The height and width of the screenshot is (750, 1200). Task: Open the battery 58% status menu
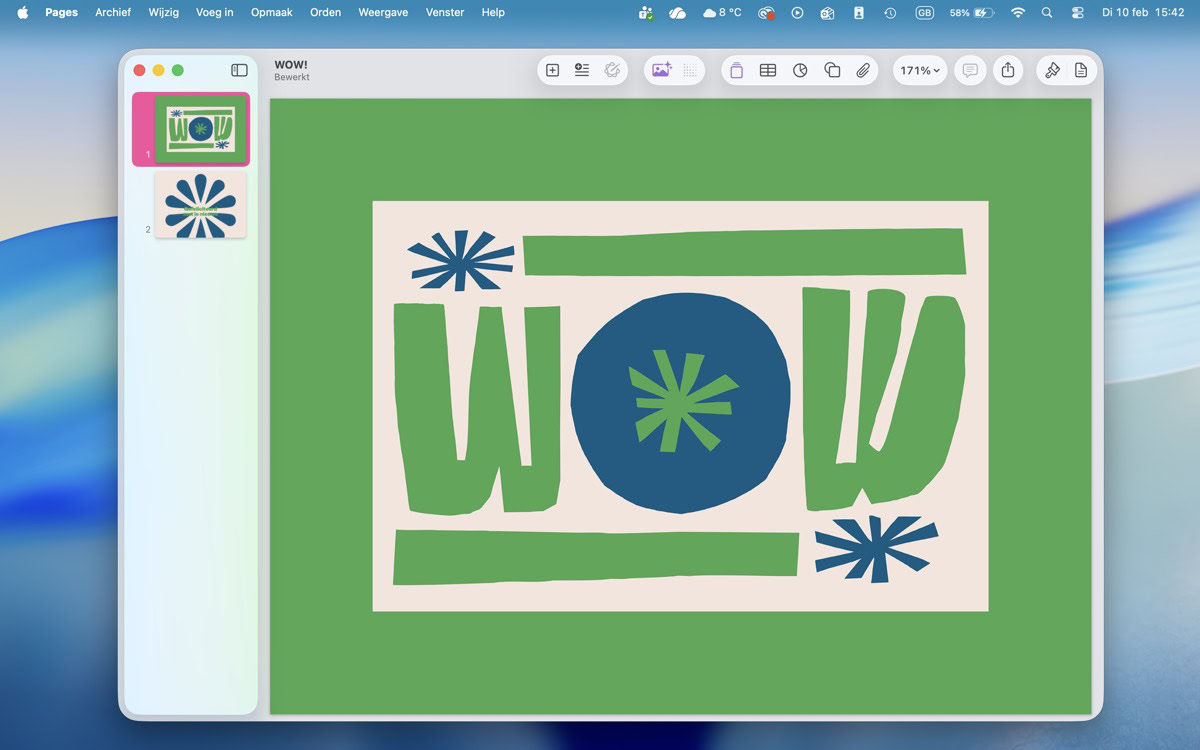click(x=970, y=13)
